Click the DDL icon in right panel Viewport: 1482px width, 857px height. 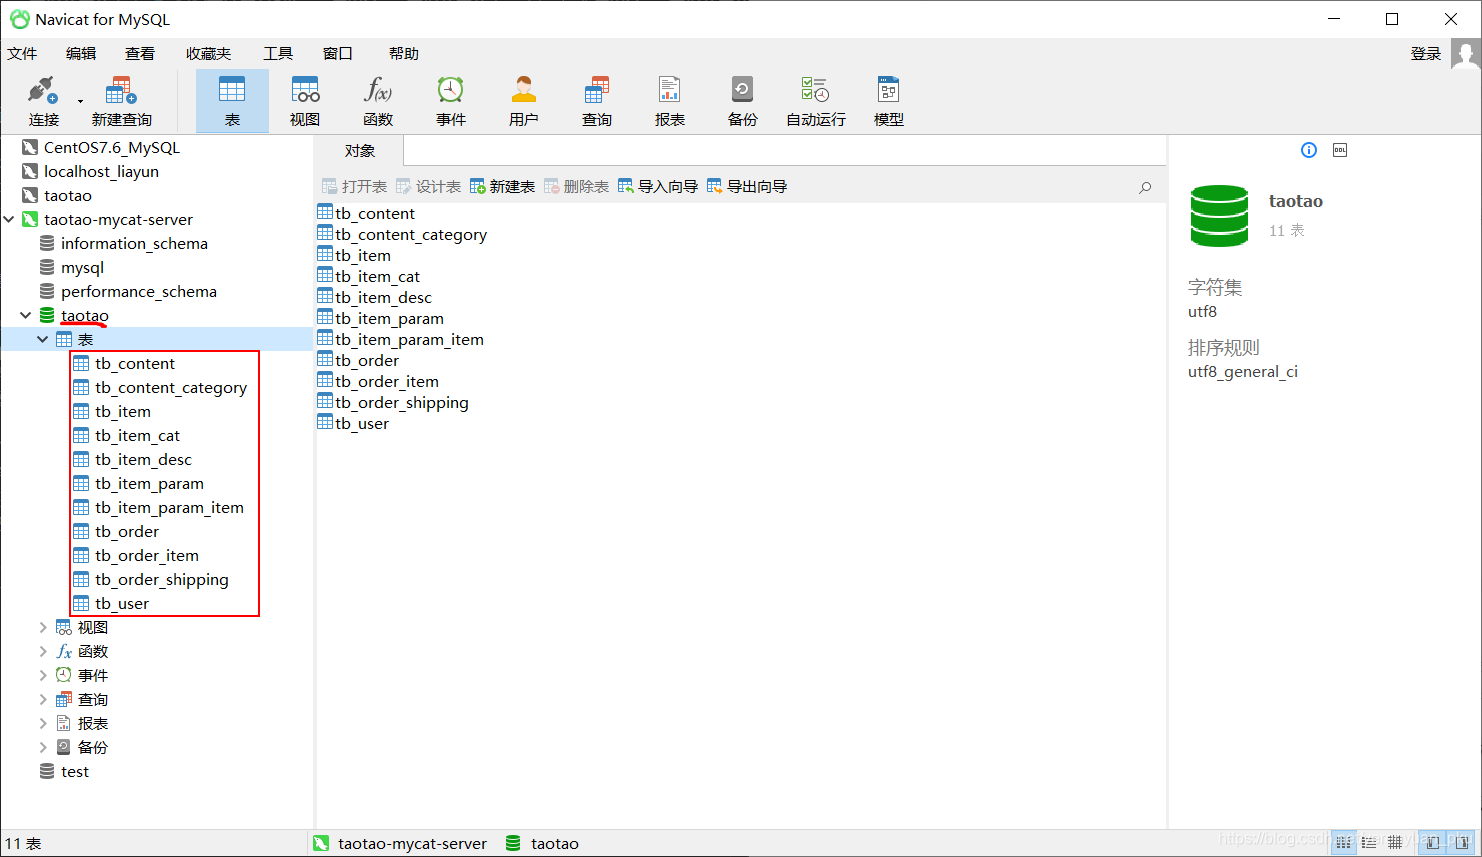tap(1340, 150)
